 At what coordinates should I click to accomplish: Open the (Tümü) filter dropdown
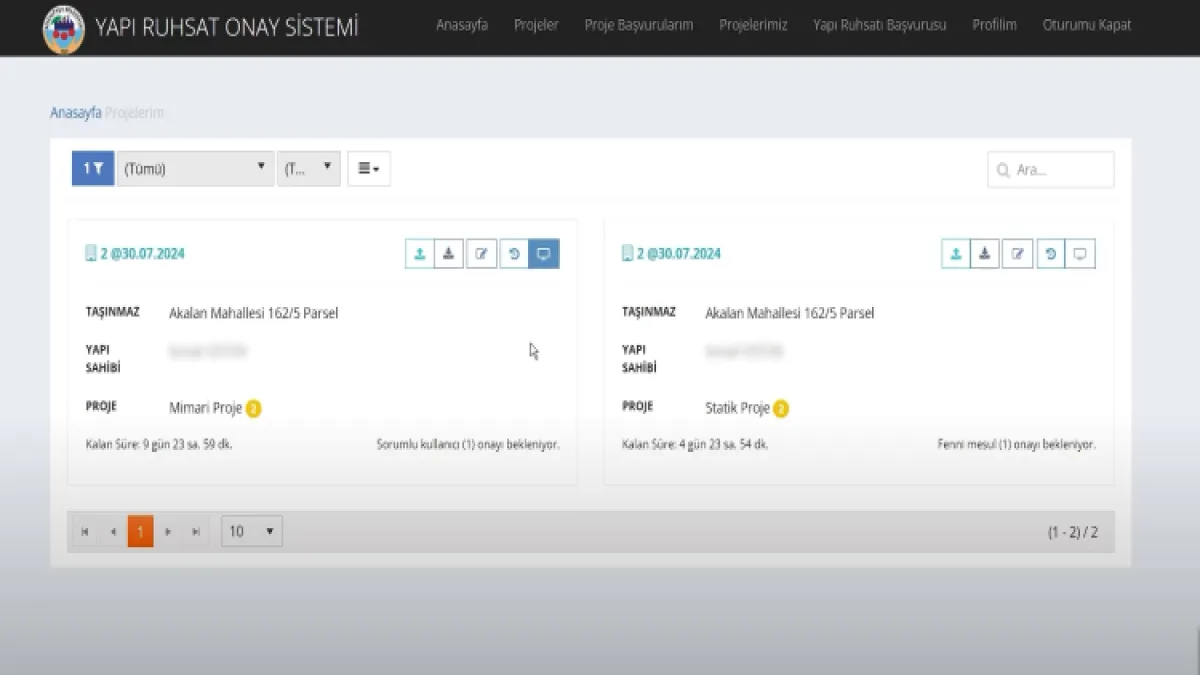(195, 169)
